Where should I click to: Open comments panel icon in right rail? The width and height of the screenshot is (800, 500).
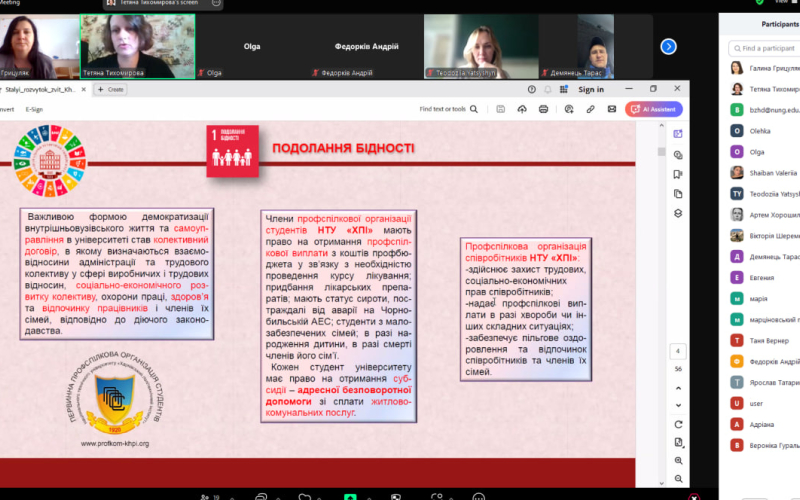pyautogui.click(x=678, y=155)
